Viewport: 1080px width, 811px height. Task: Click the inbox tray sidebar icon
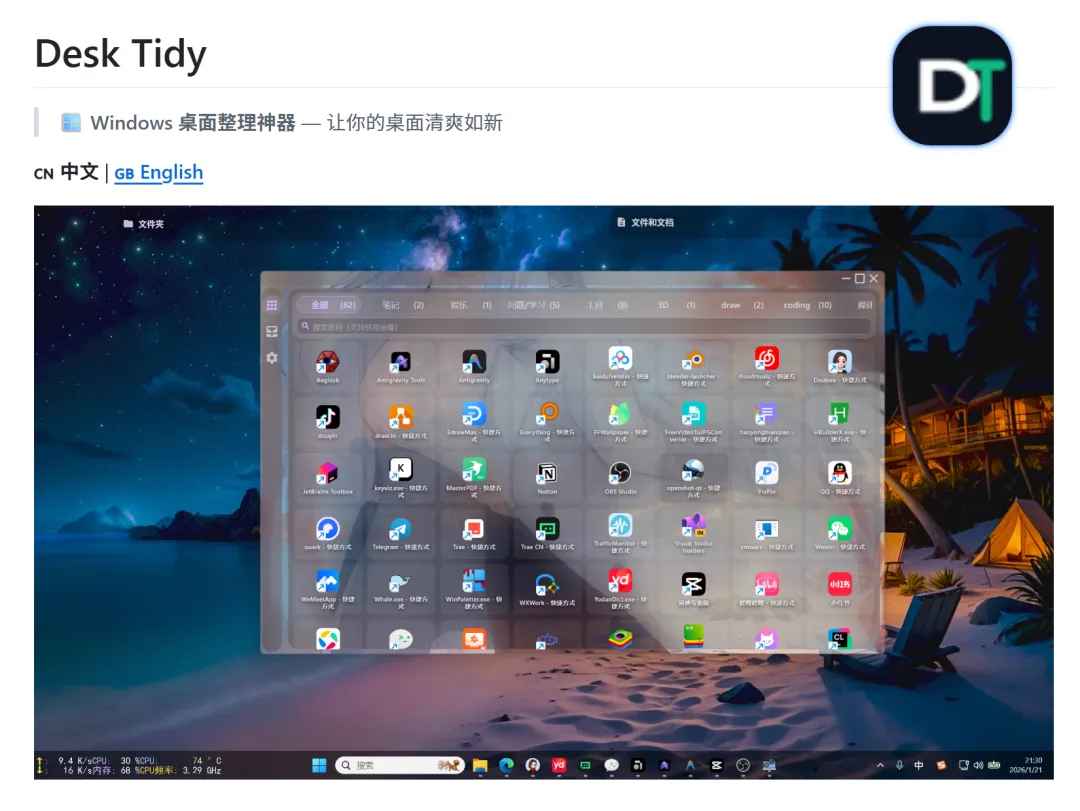(272, 331)
